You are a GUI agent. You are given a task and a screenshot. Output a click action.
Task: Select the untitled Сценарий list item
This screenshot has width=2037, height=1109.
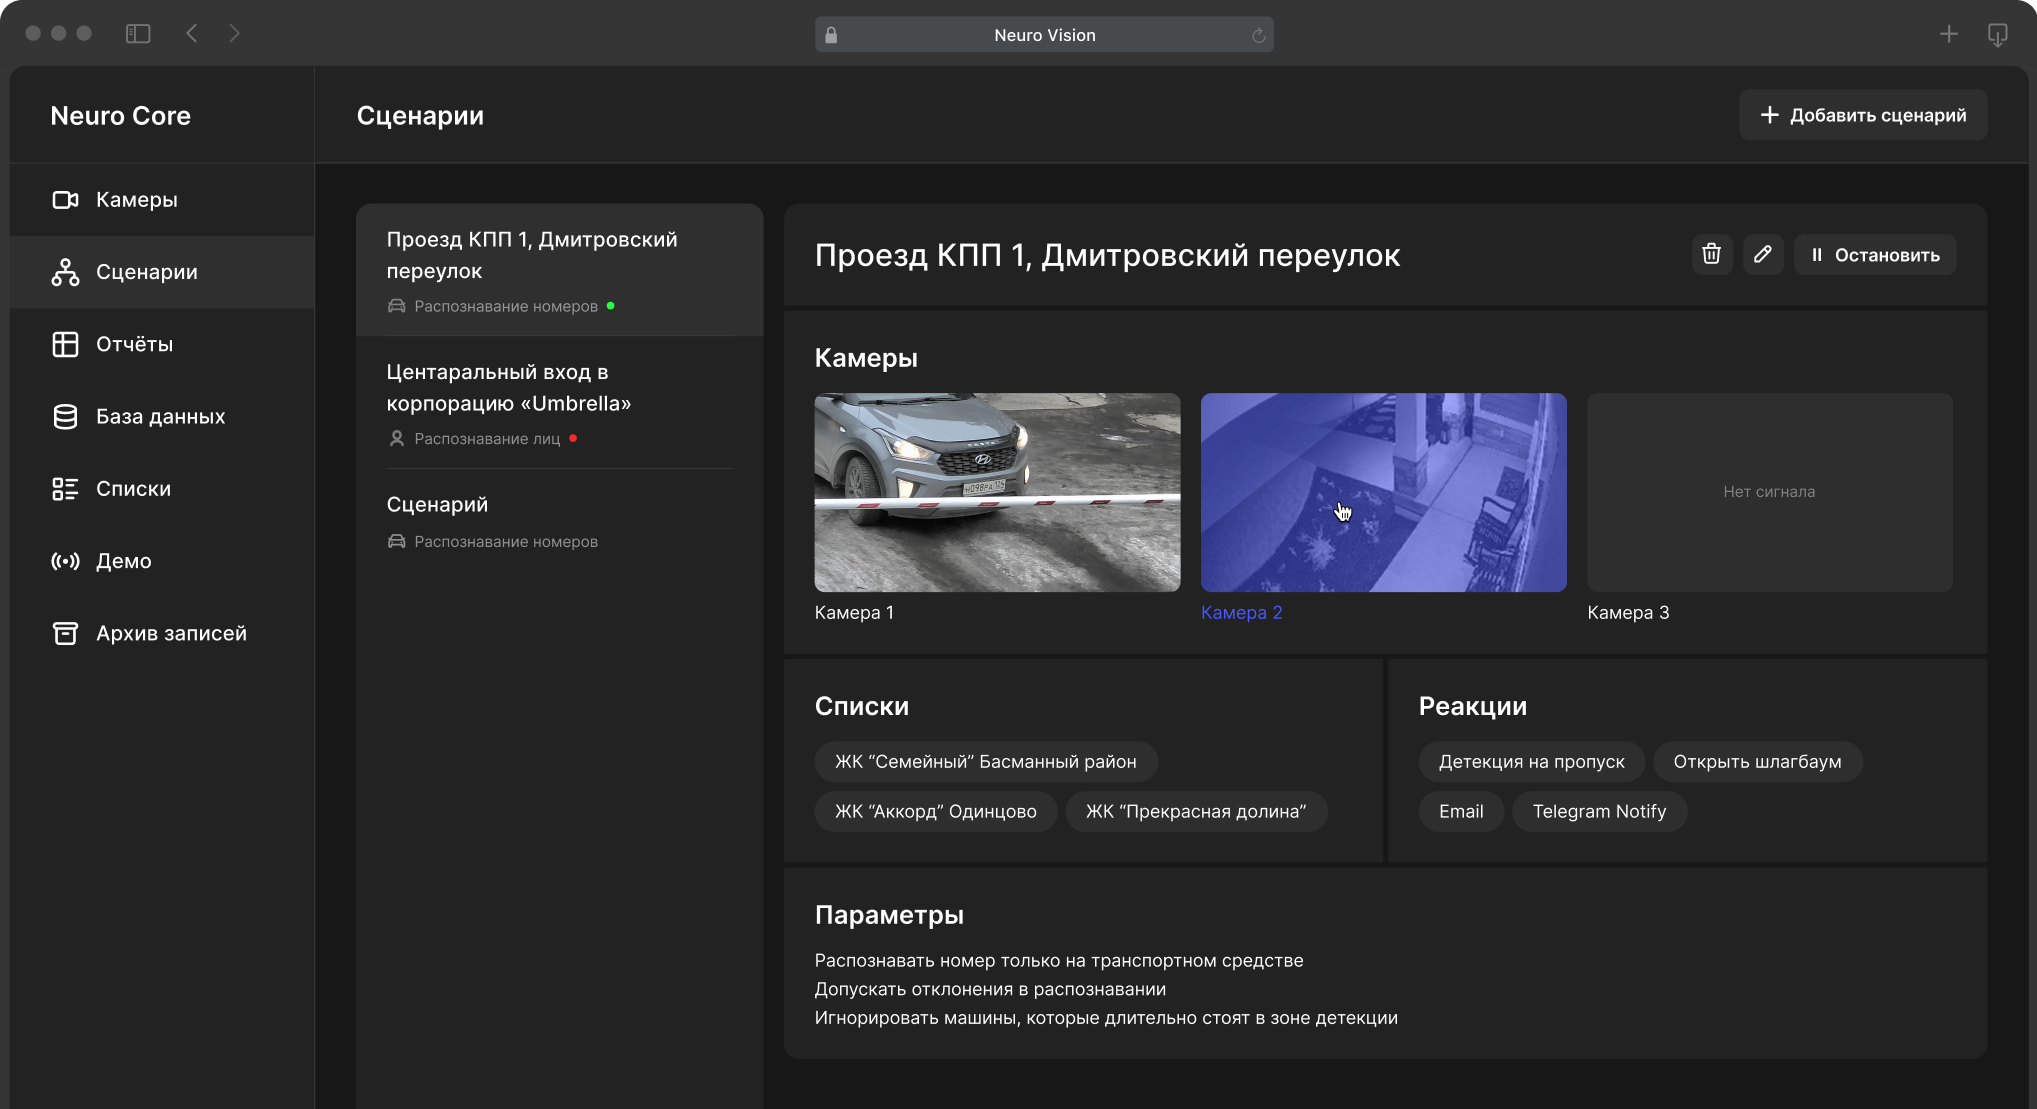(437, 505)
